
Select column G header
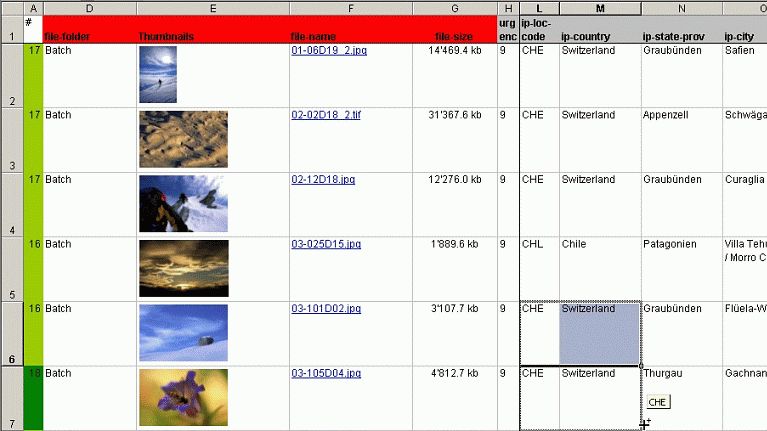click(455, 8)
